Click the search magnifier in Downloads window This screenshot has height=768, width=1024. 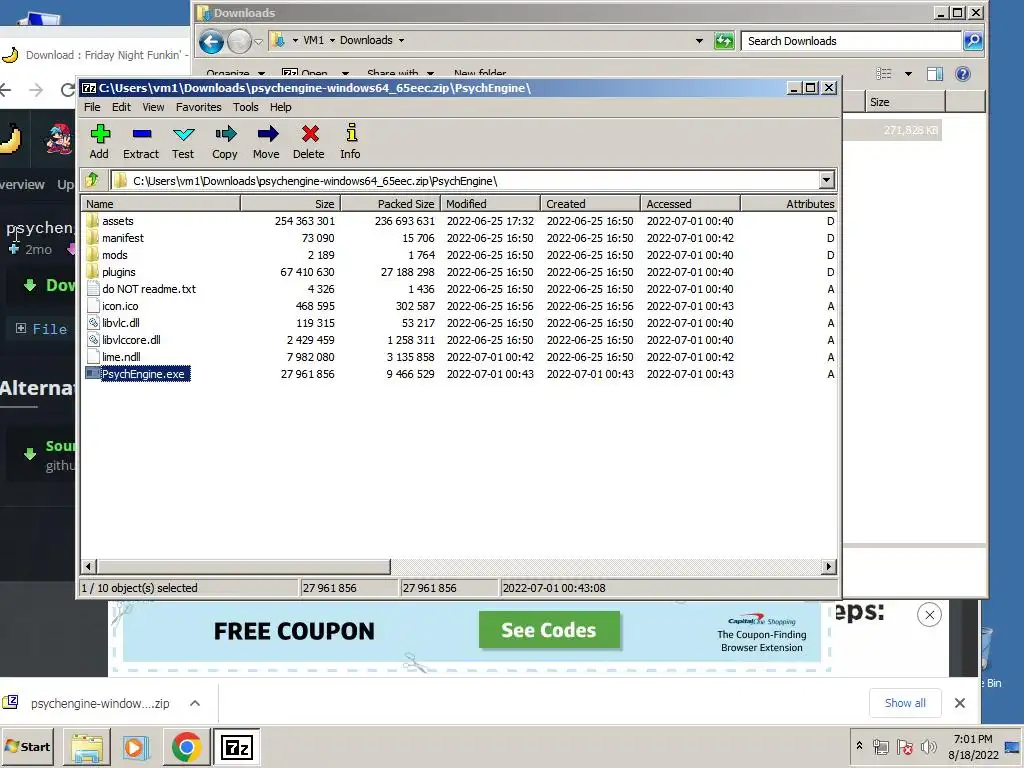tap(973, 40)
